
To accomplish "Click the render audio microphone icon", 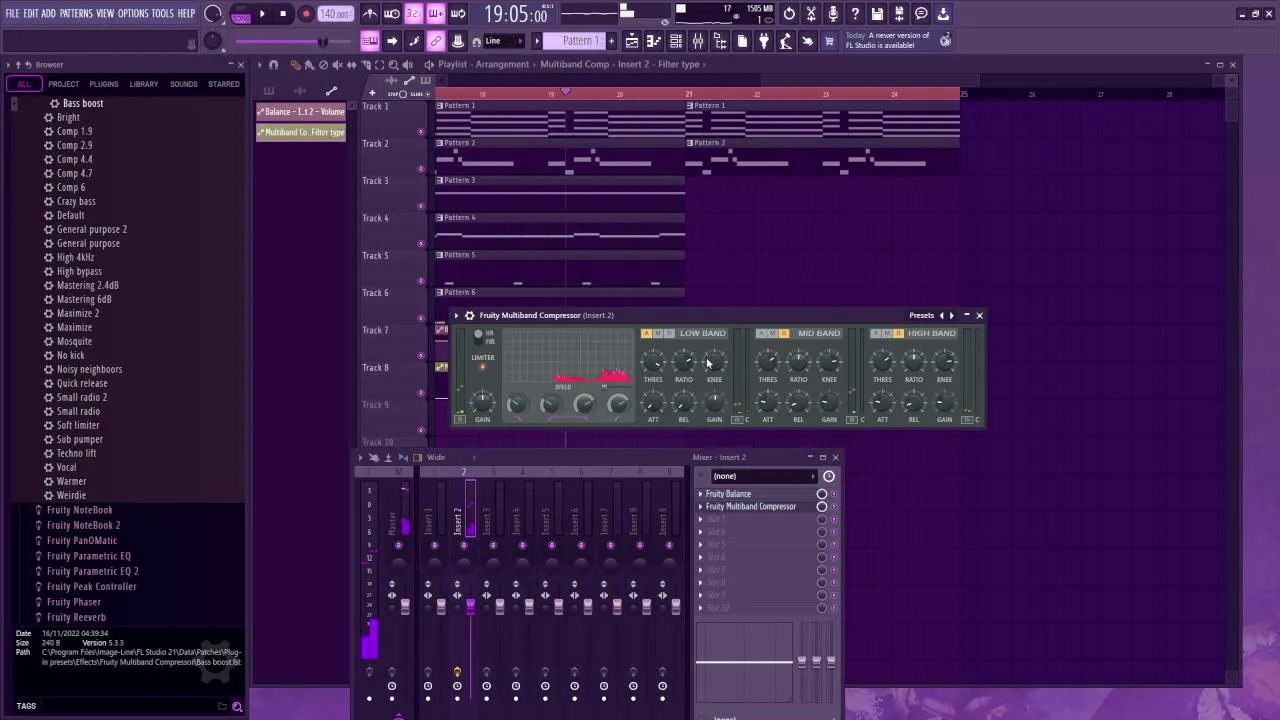I will tap(833, 14).
